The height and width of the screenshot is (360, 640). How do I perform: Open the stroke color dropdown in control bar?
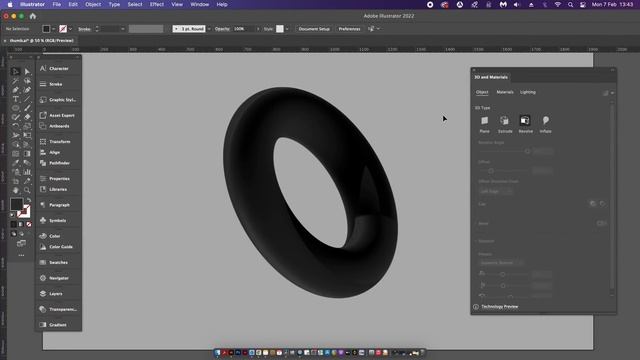(70, 29)
